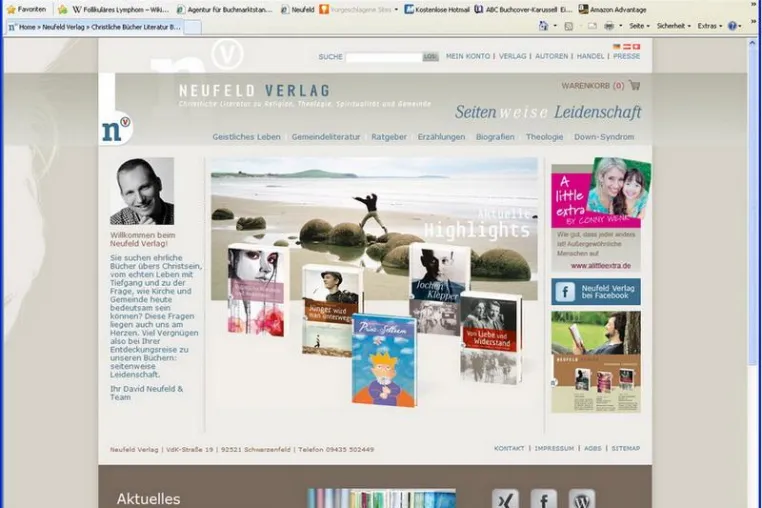Open Geistliches Leben category
This screenshot has height=508, width=762.
[246, 137]
